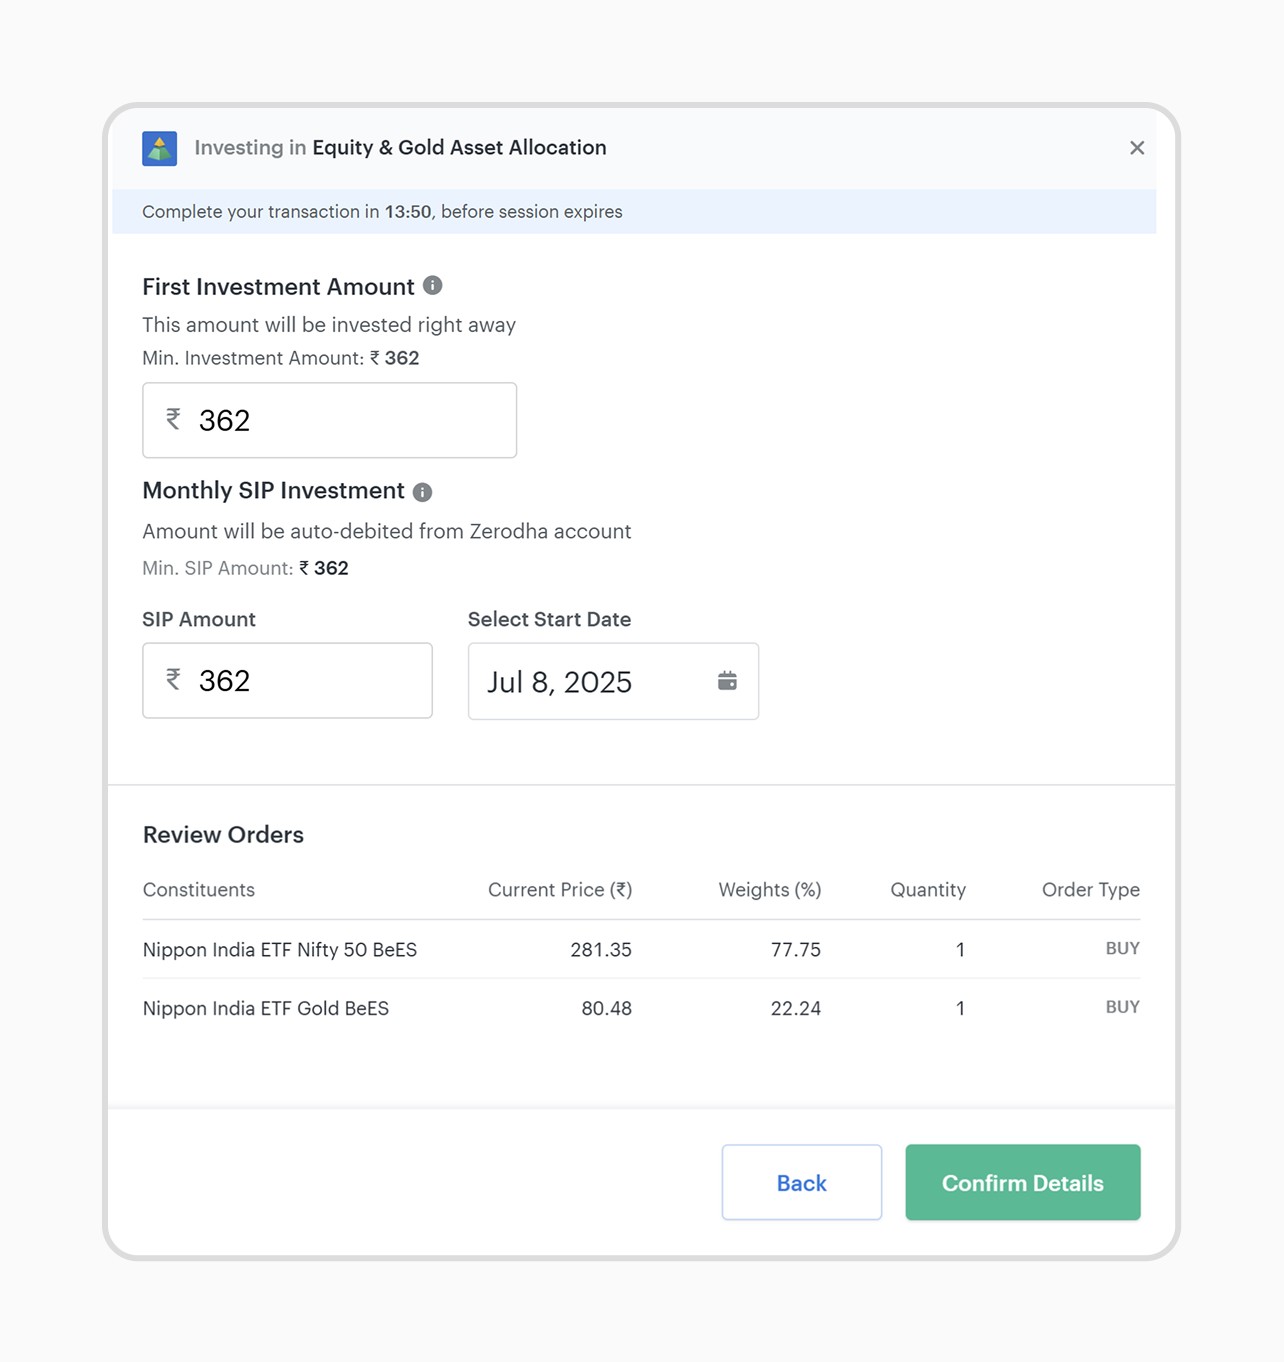
Task: Click the weight value 77.75
Action: tap(796, 949)
